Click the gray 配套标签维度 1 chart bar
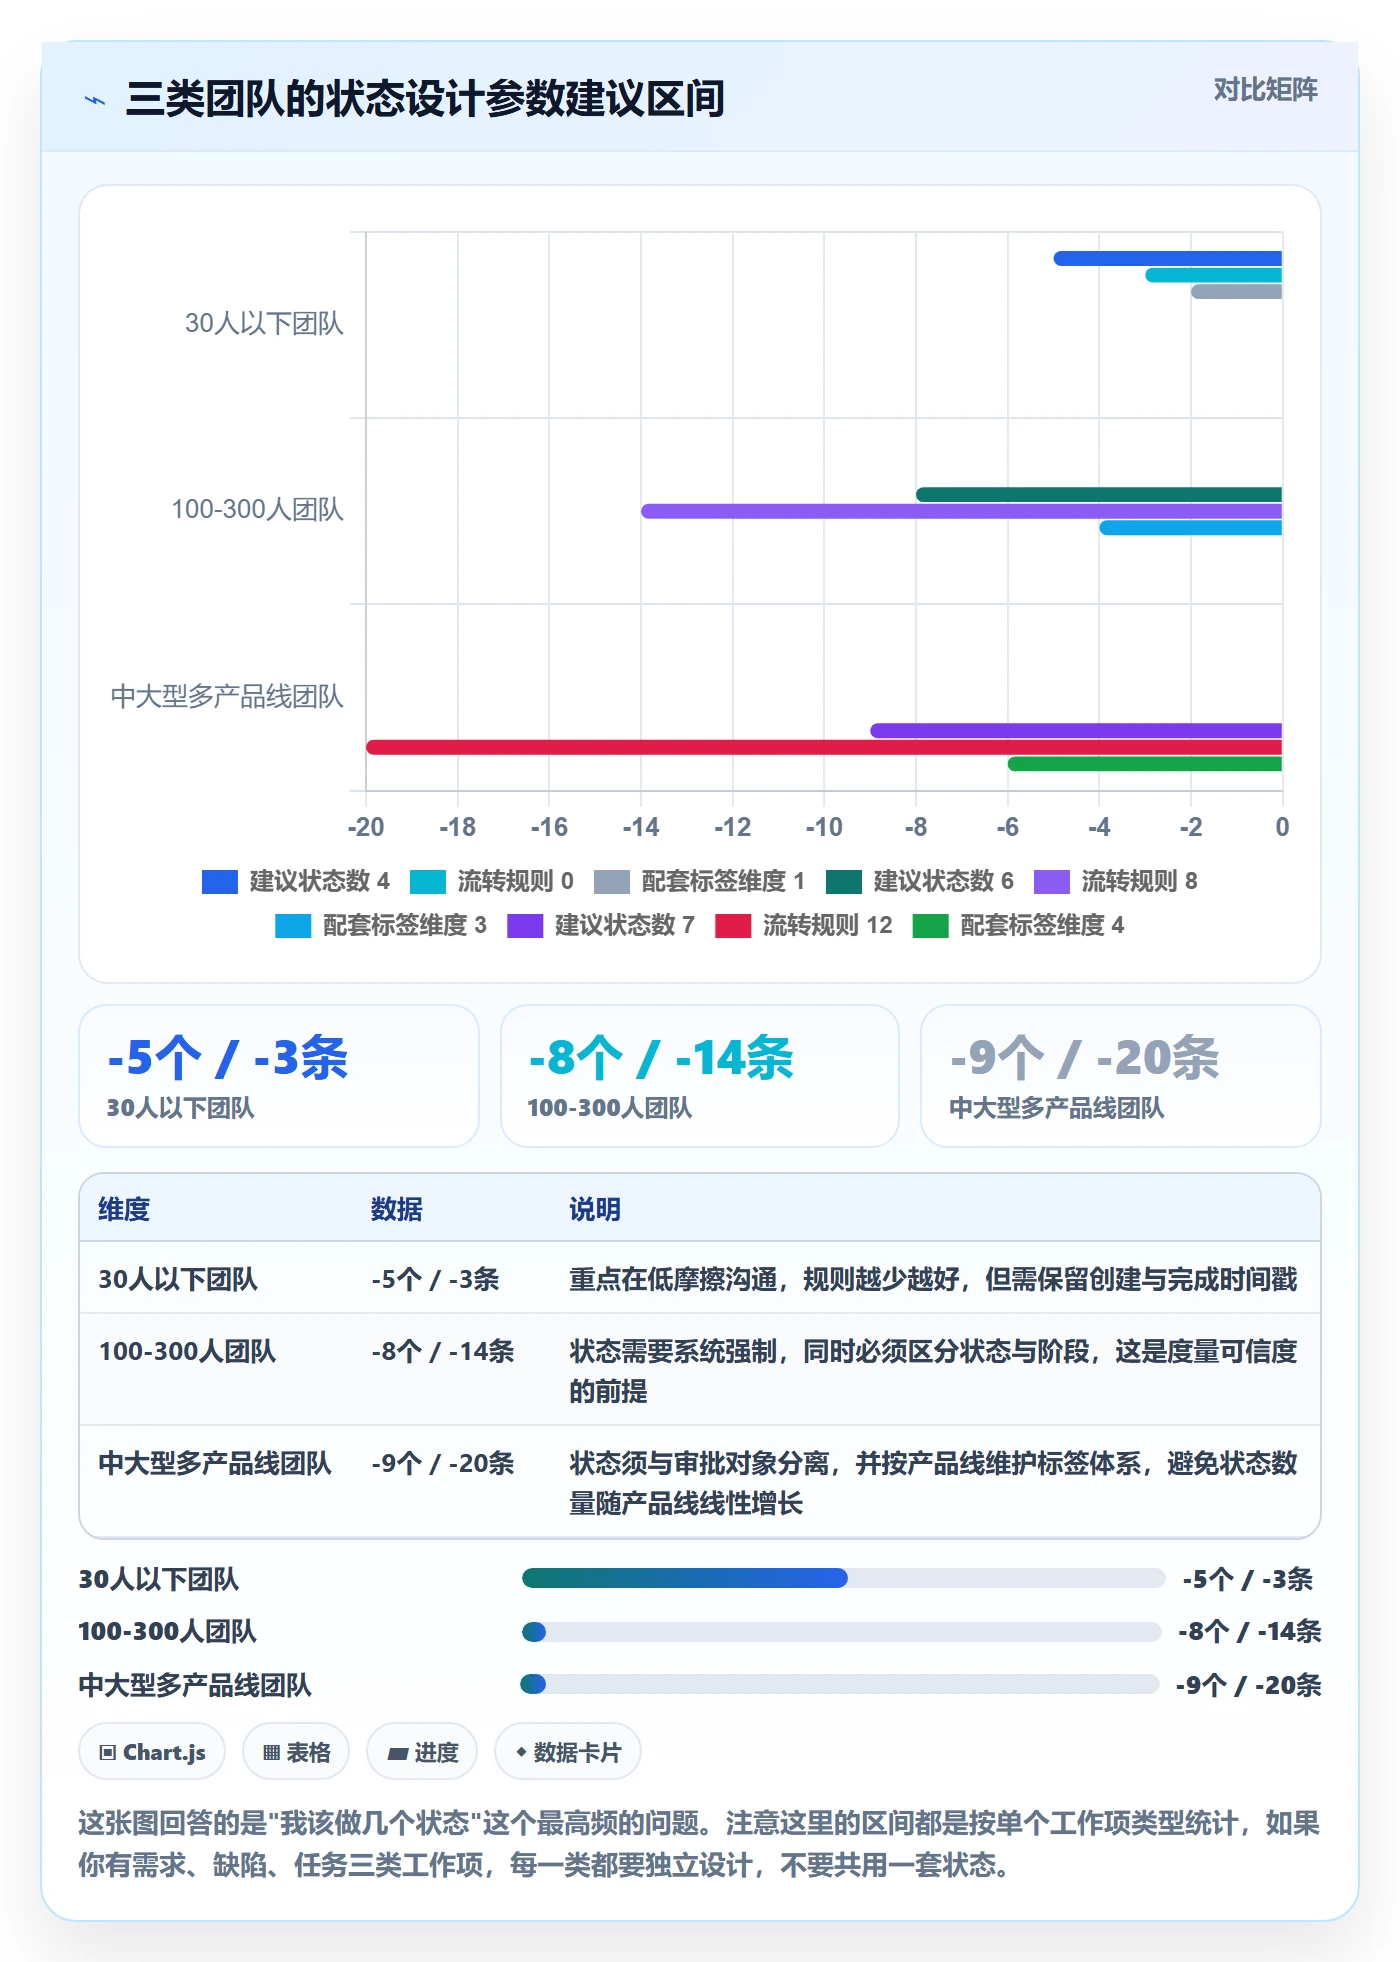The width and height of the screenshot is (1400, 1962). pos(1237,292)
